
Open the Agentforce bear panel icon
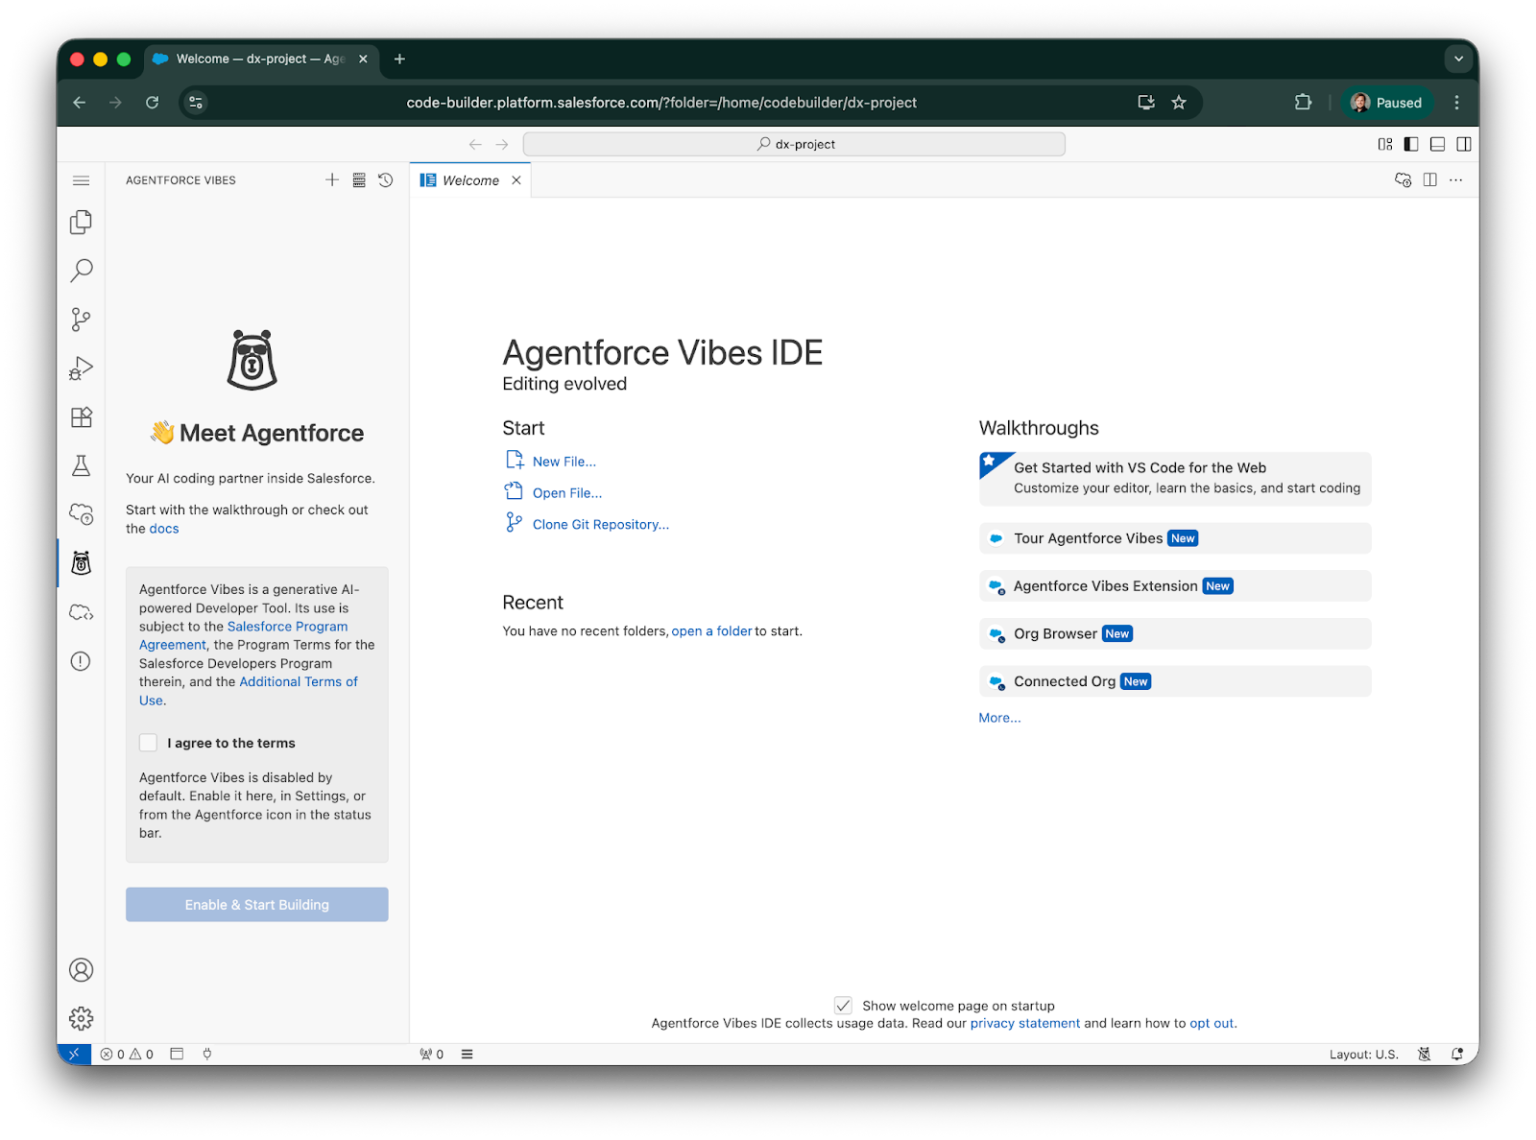(x=81, y=563)
